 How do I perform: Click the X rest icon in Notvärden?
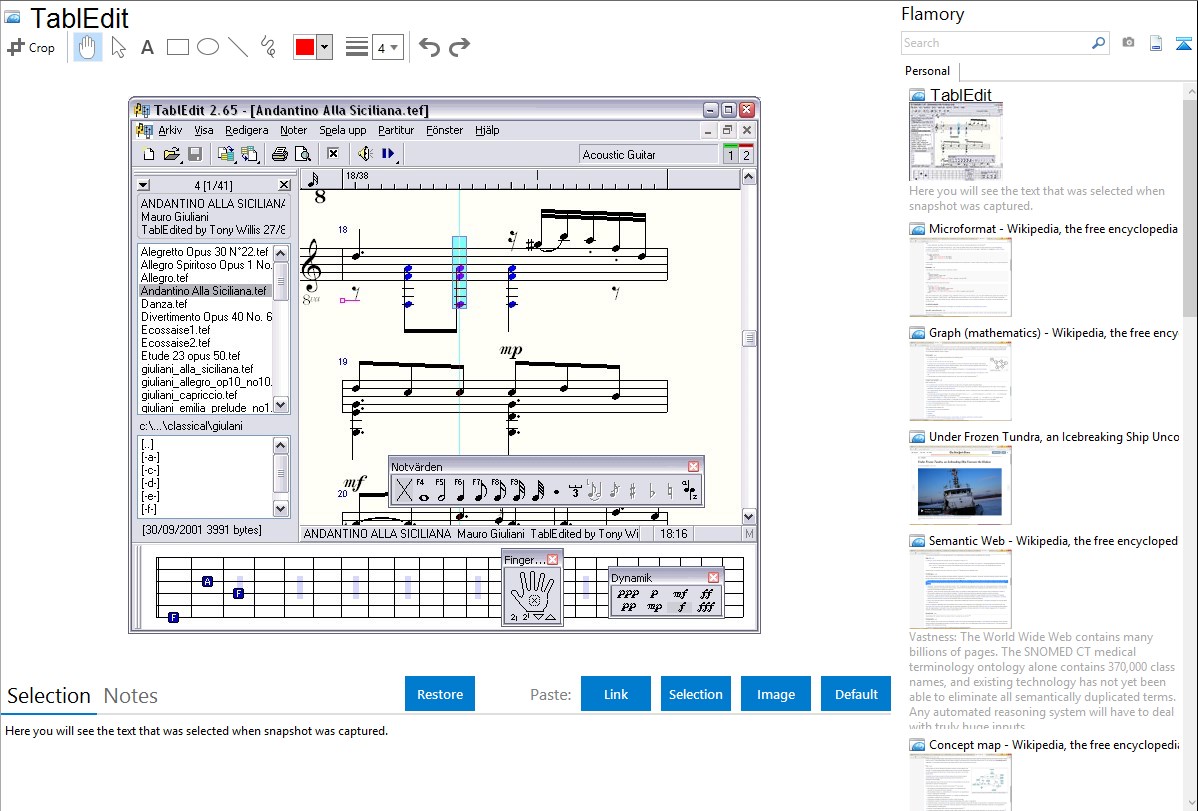[404, 490]
